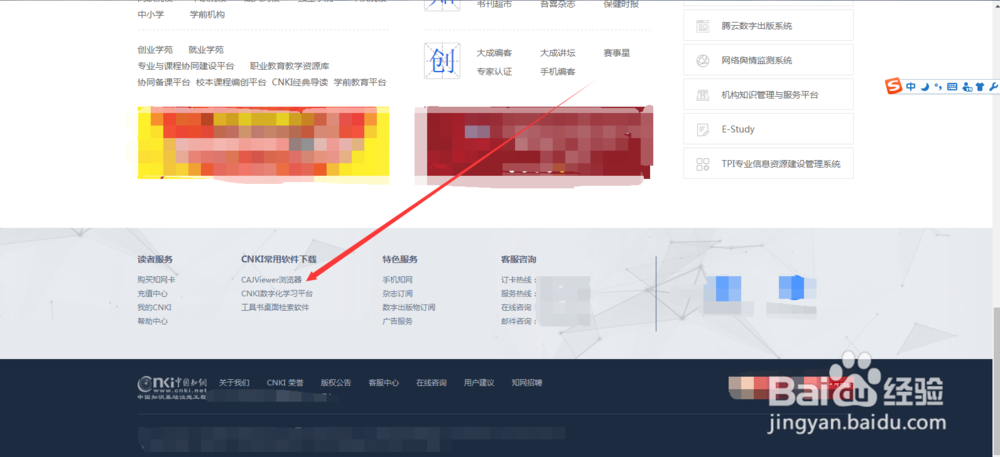1000x457 pixels.
Task: Open 用户建议 in the footer
Action: (x=480, y=383)
